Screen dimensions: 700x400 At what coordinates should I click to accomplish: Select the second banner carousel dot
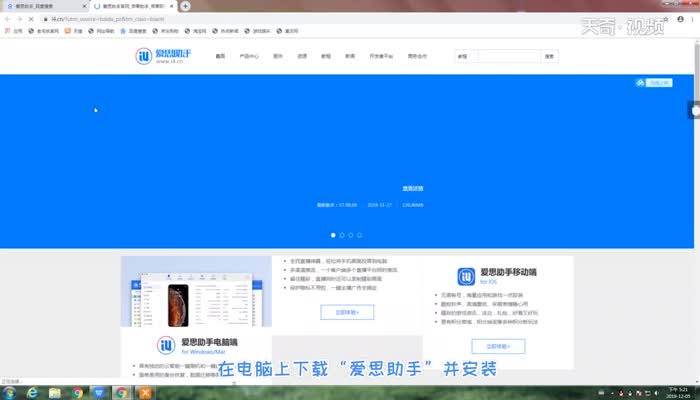(x=342, y=235)
